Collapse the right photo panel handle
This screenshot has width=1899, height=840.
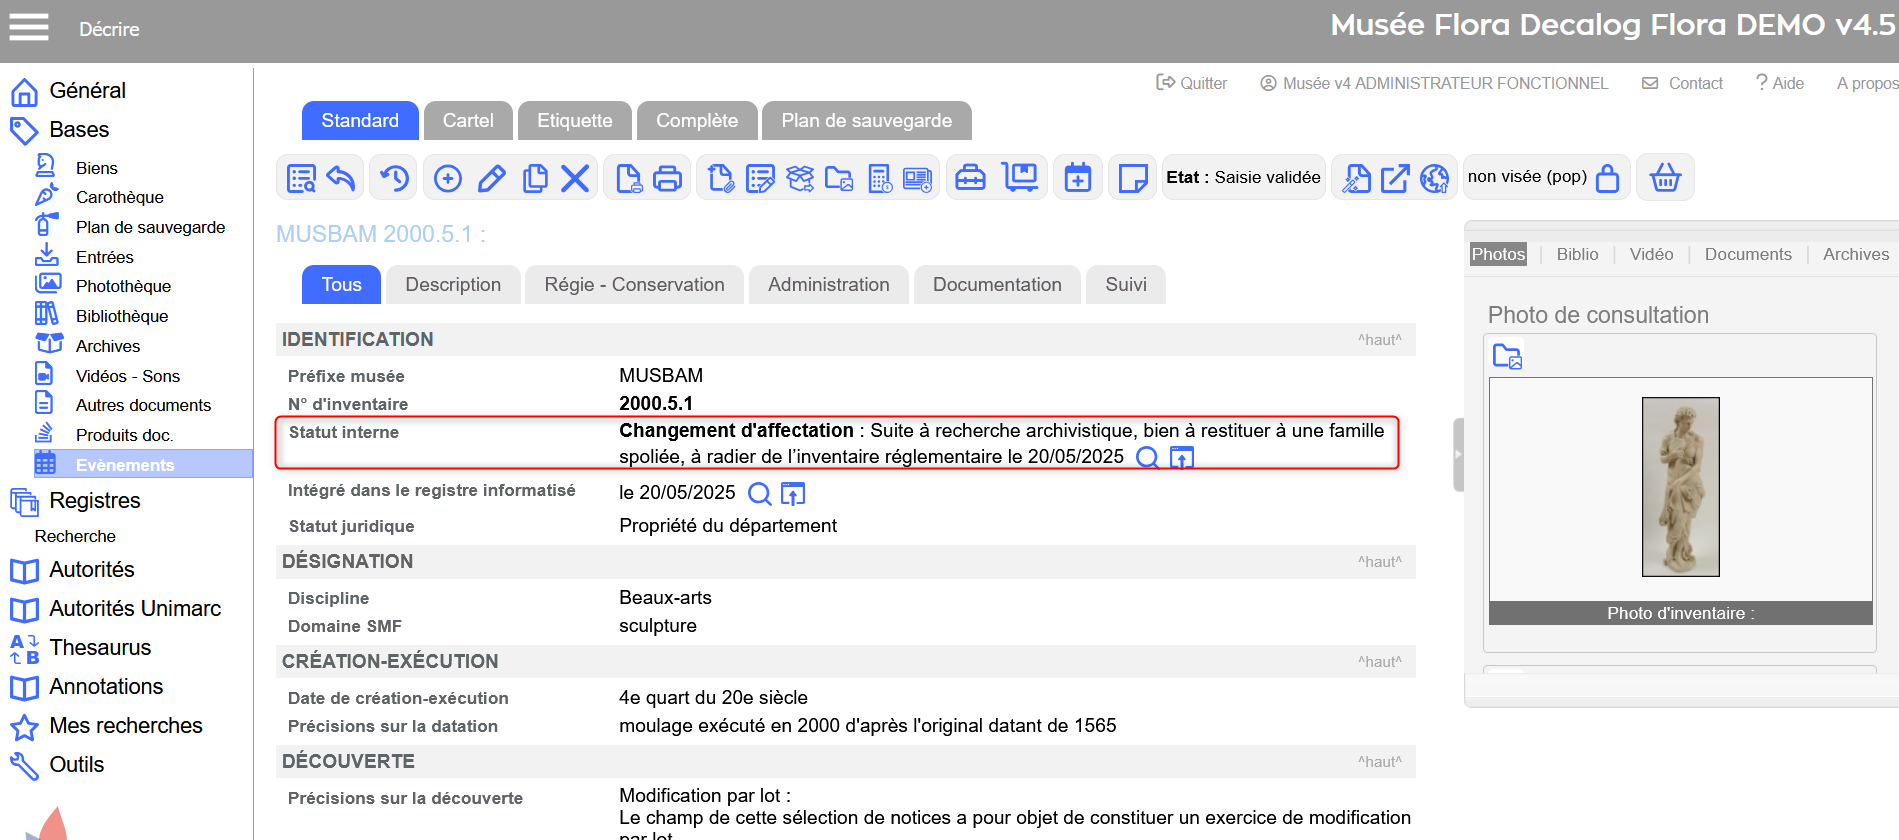(x=1458, y=454)
